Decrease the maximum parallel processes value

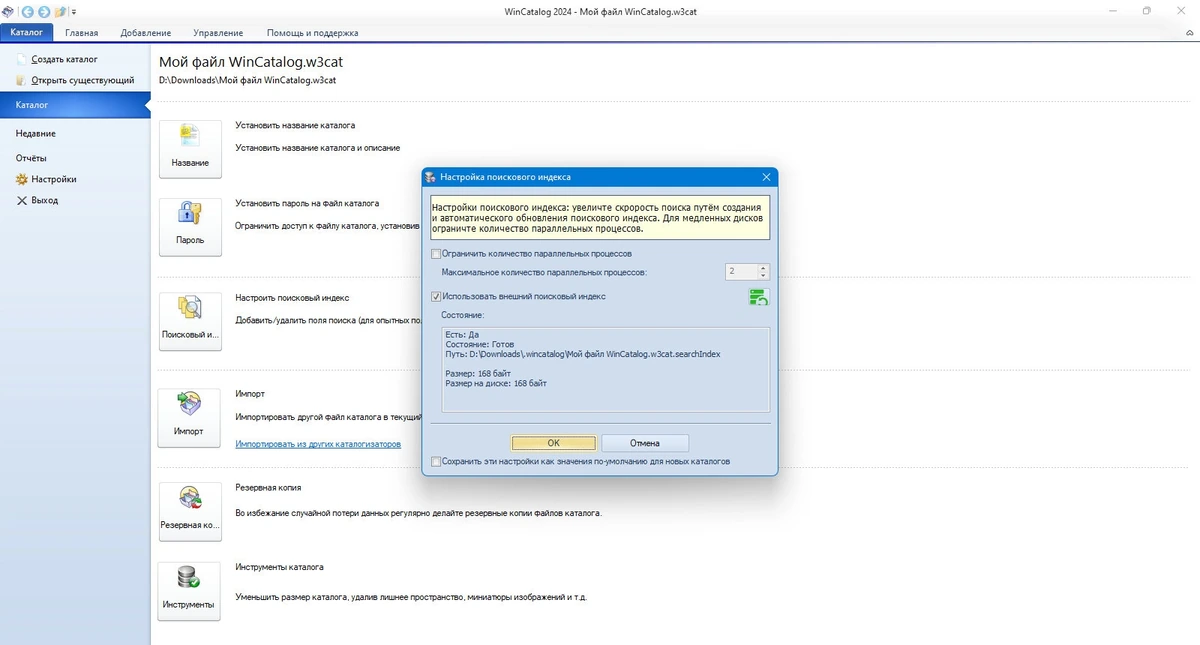(764, 275)
